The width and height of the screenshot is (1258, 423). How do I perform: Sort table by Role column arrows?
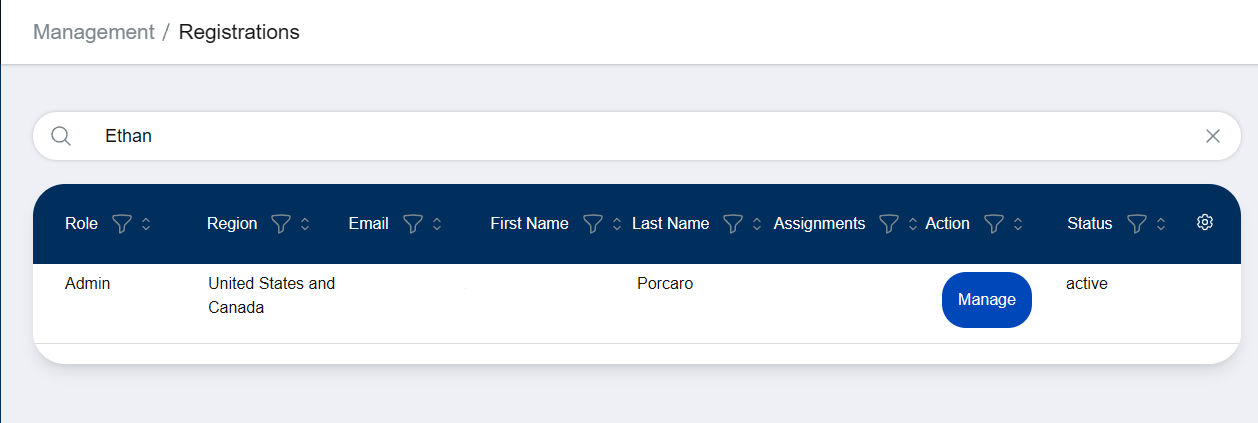click(x=146, y=224)
